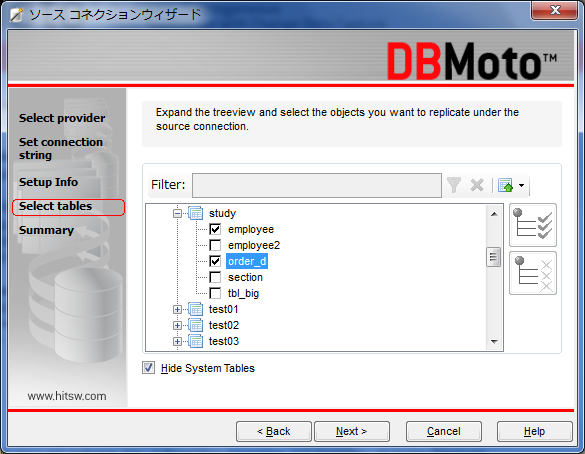
Task: Check the tbl_big table checkbox
Action: 215,293
